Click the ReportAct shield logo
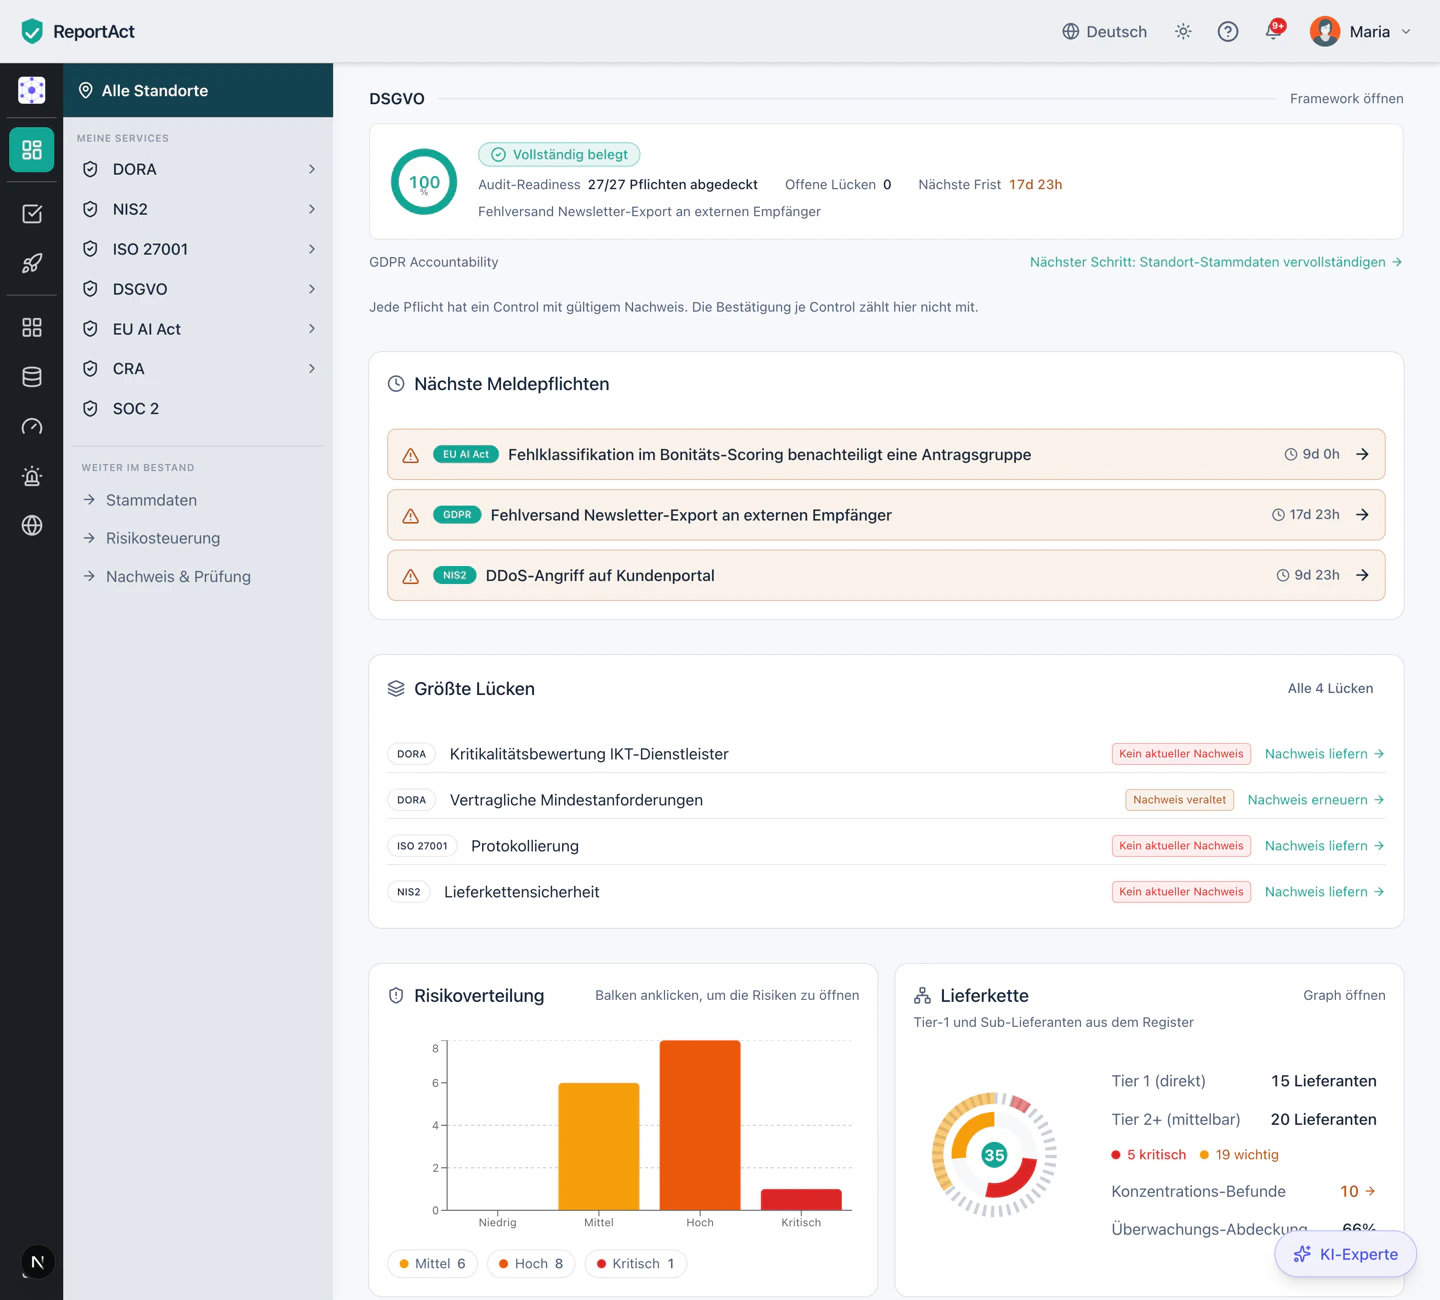 coord(32,31)
